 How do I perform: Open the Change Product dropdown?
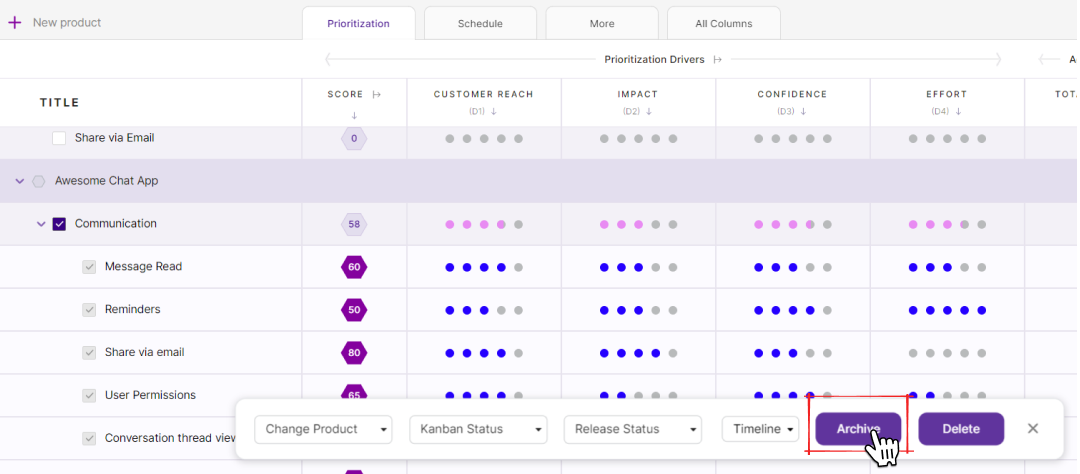tap(324, 429)
